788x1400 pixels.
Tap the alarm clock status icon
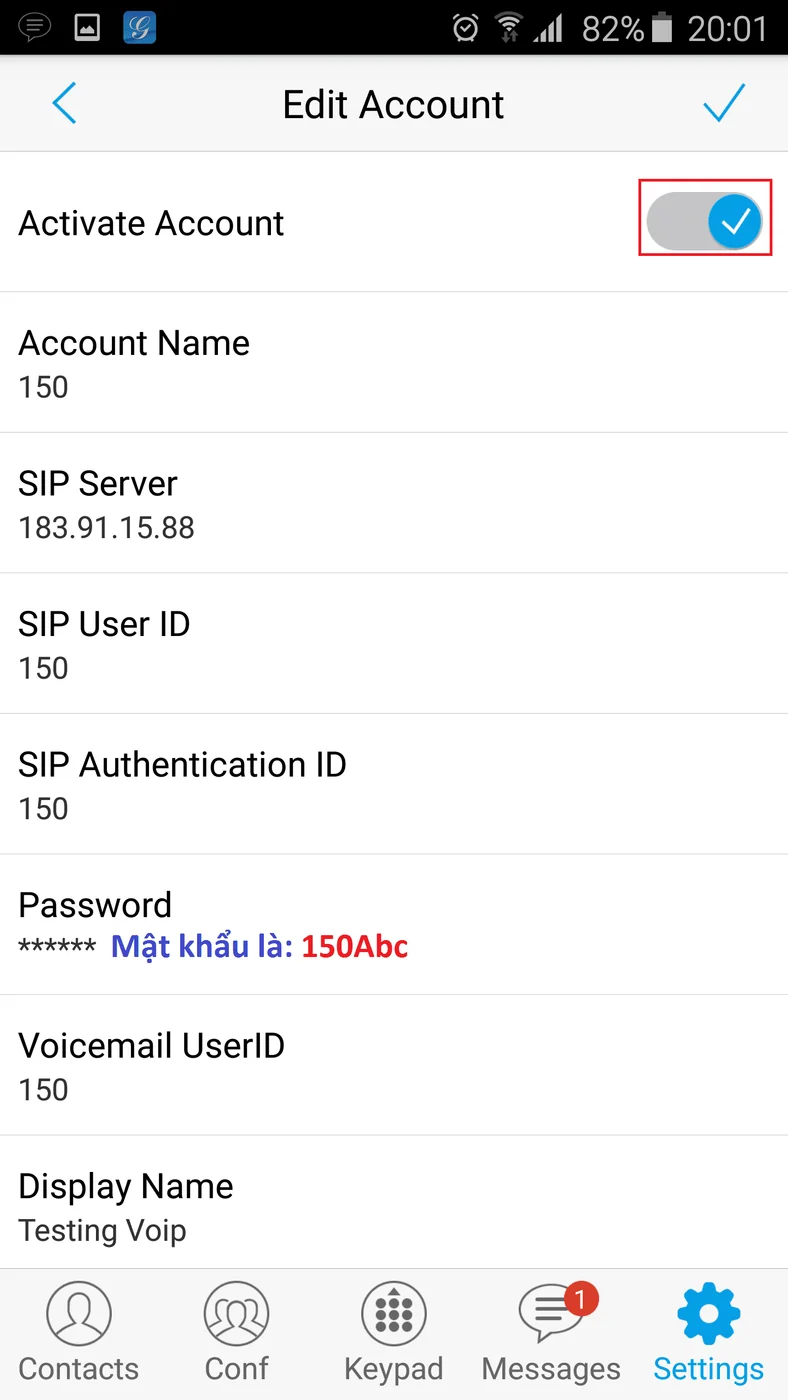tap(466, 28)
